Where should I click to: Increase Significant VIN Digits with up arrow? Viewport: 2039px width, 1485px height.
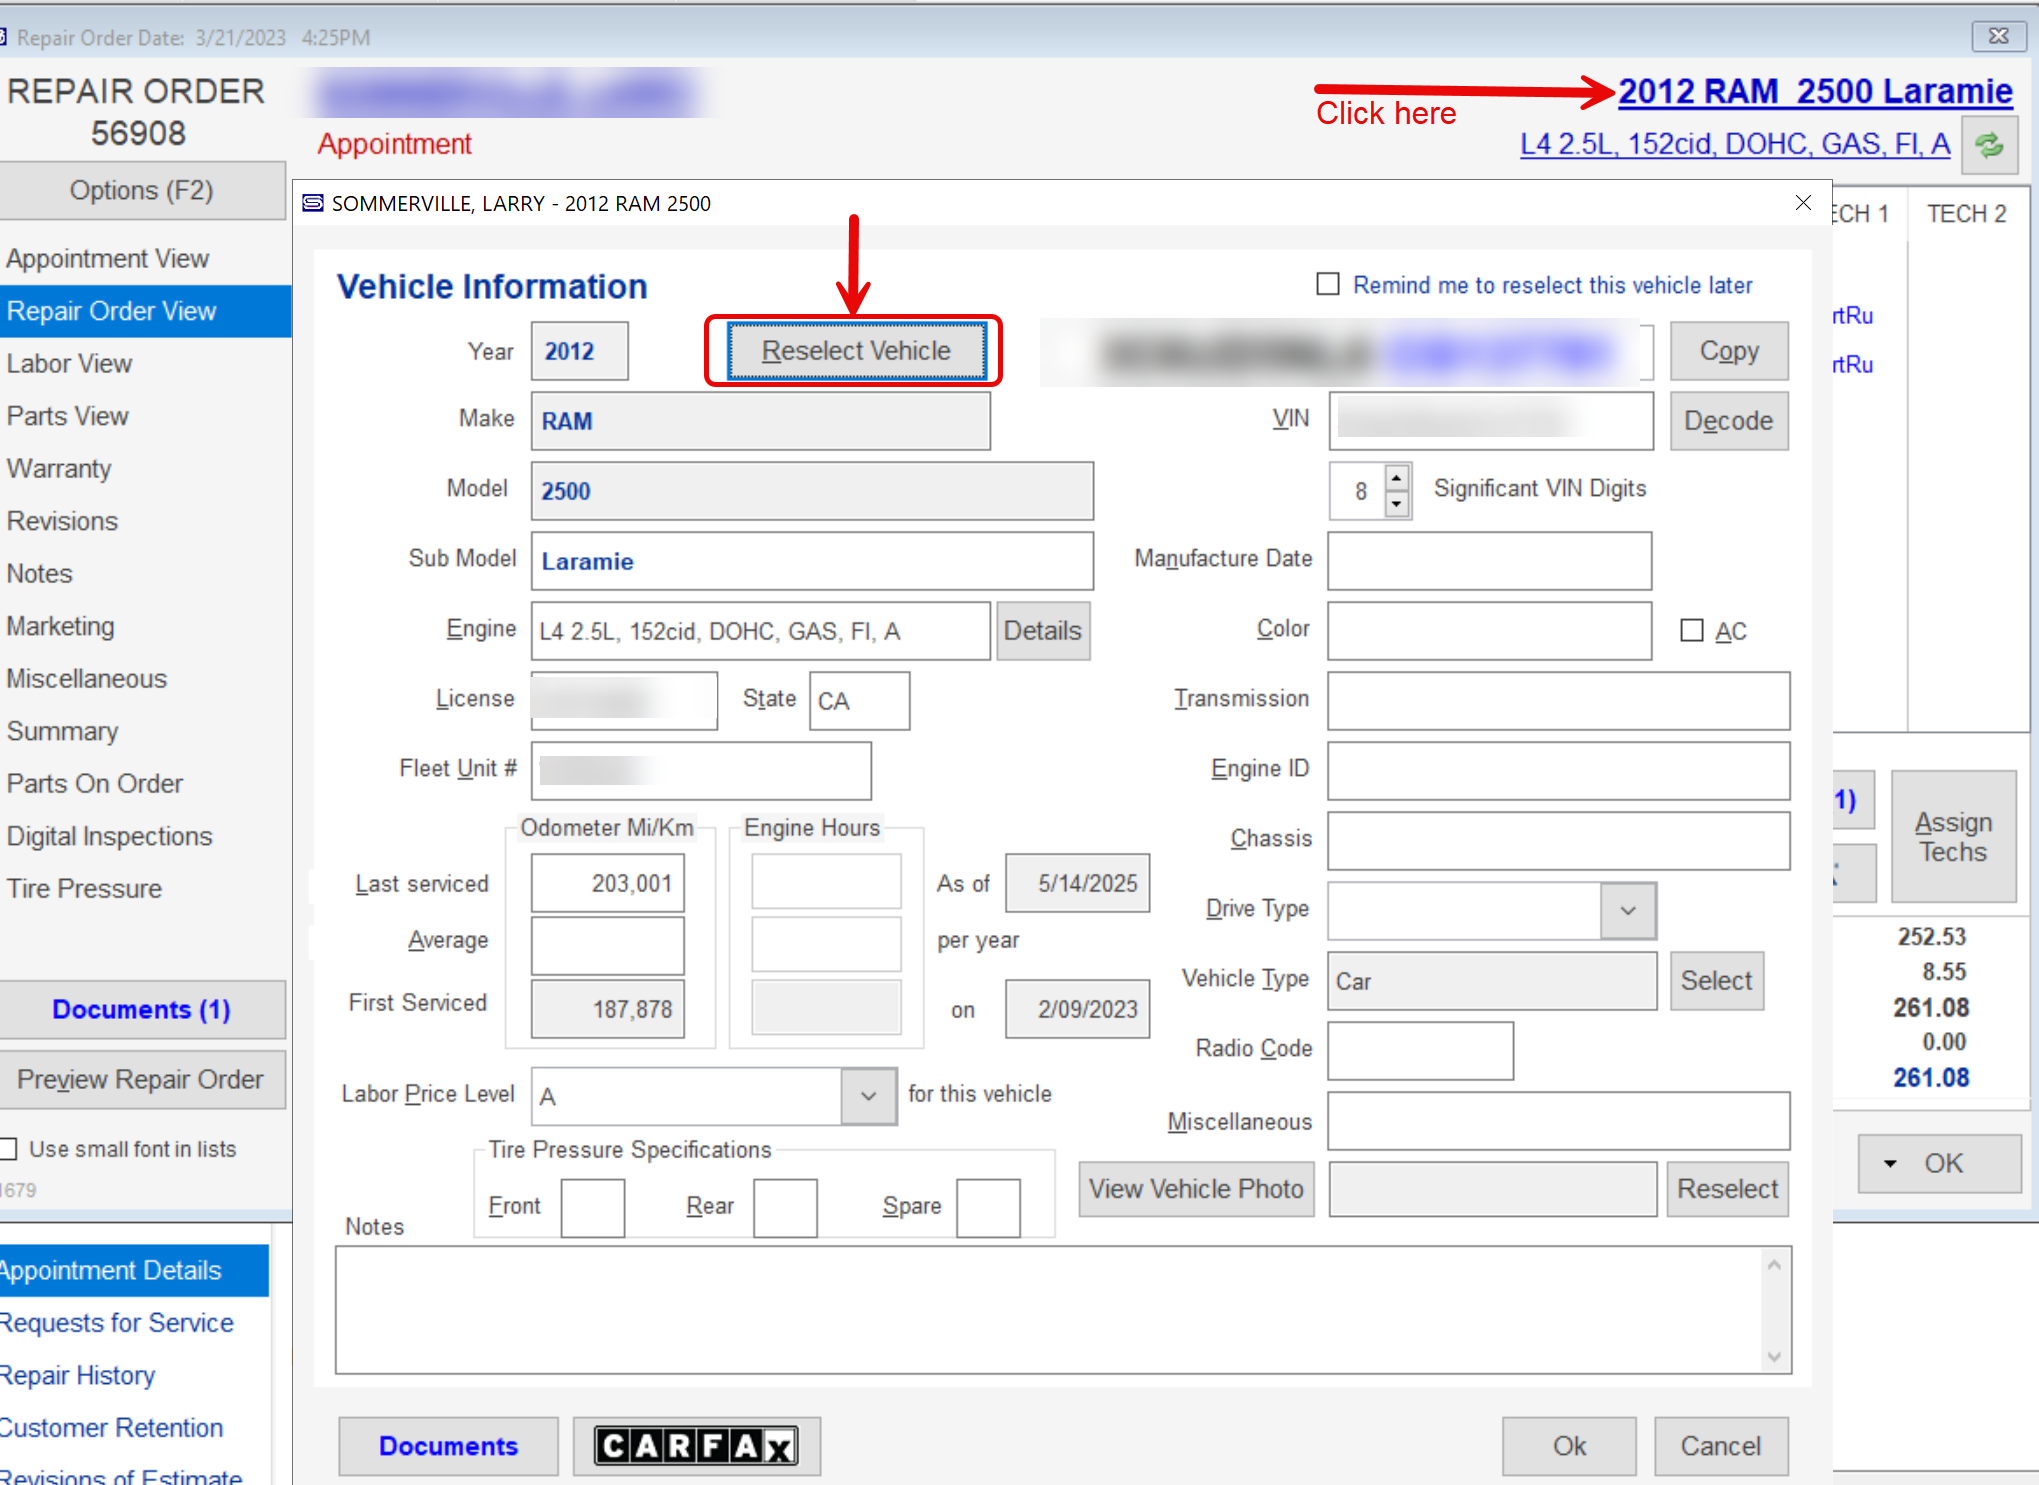click(x=1397, y=477)
